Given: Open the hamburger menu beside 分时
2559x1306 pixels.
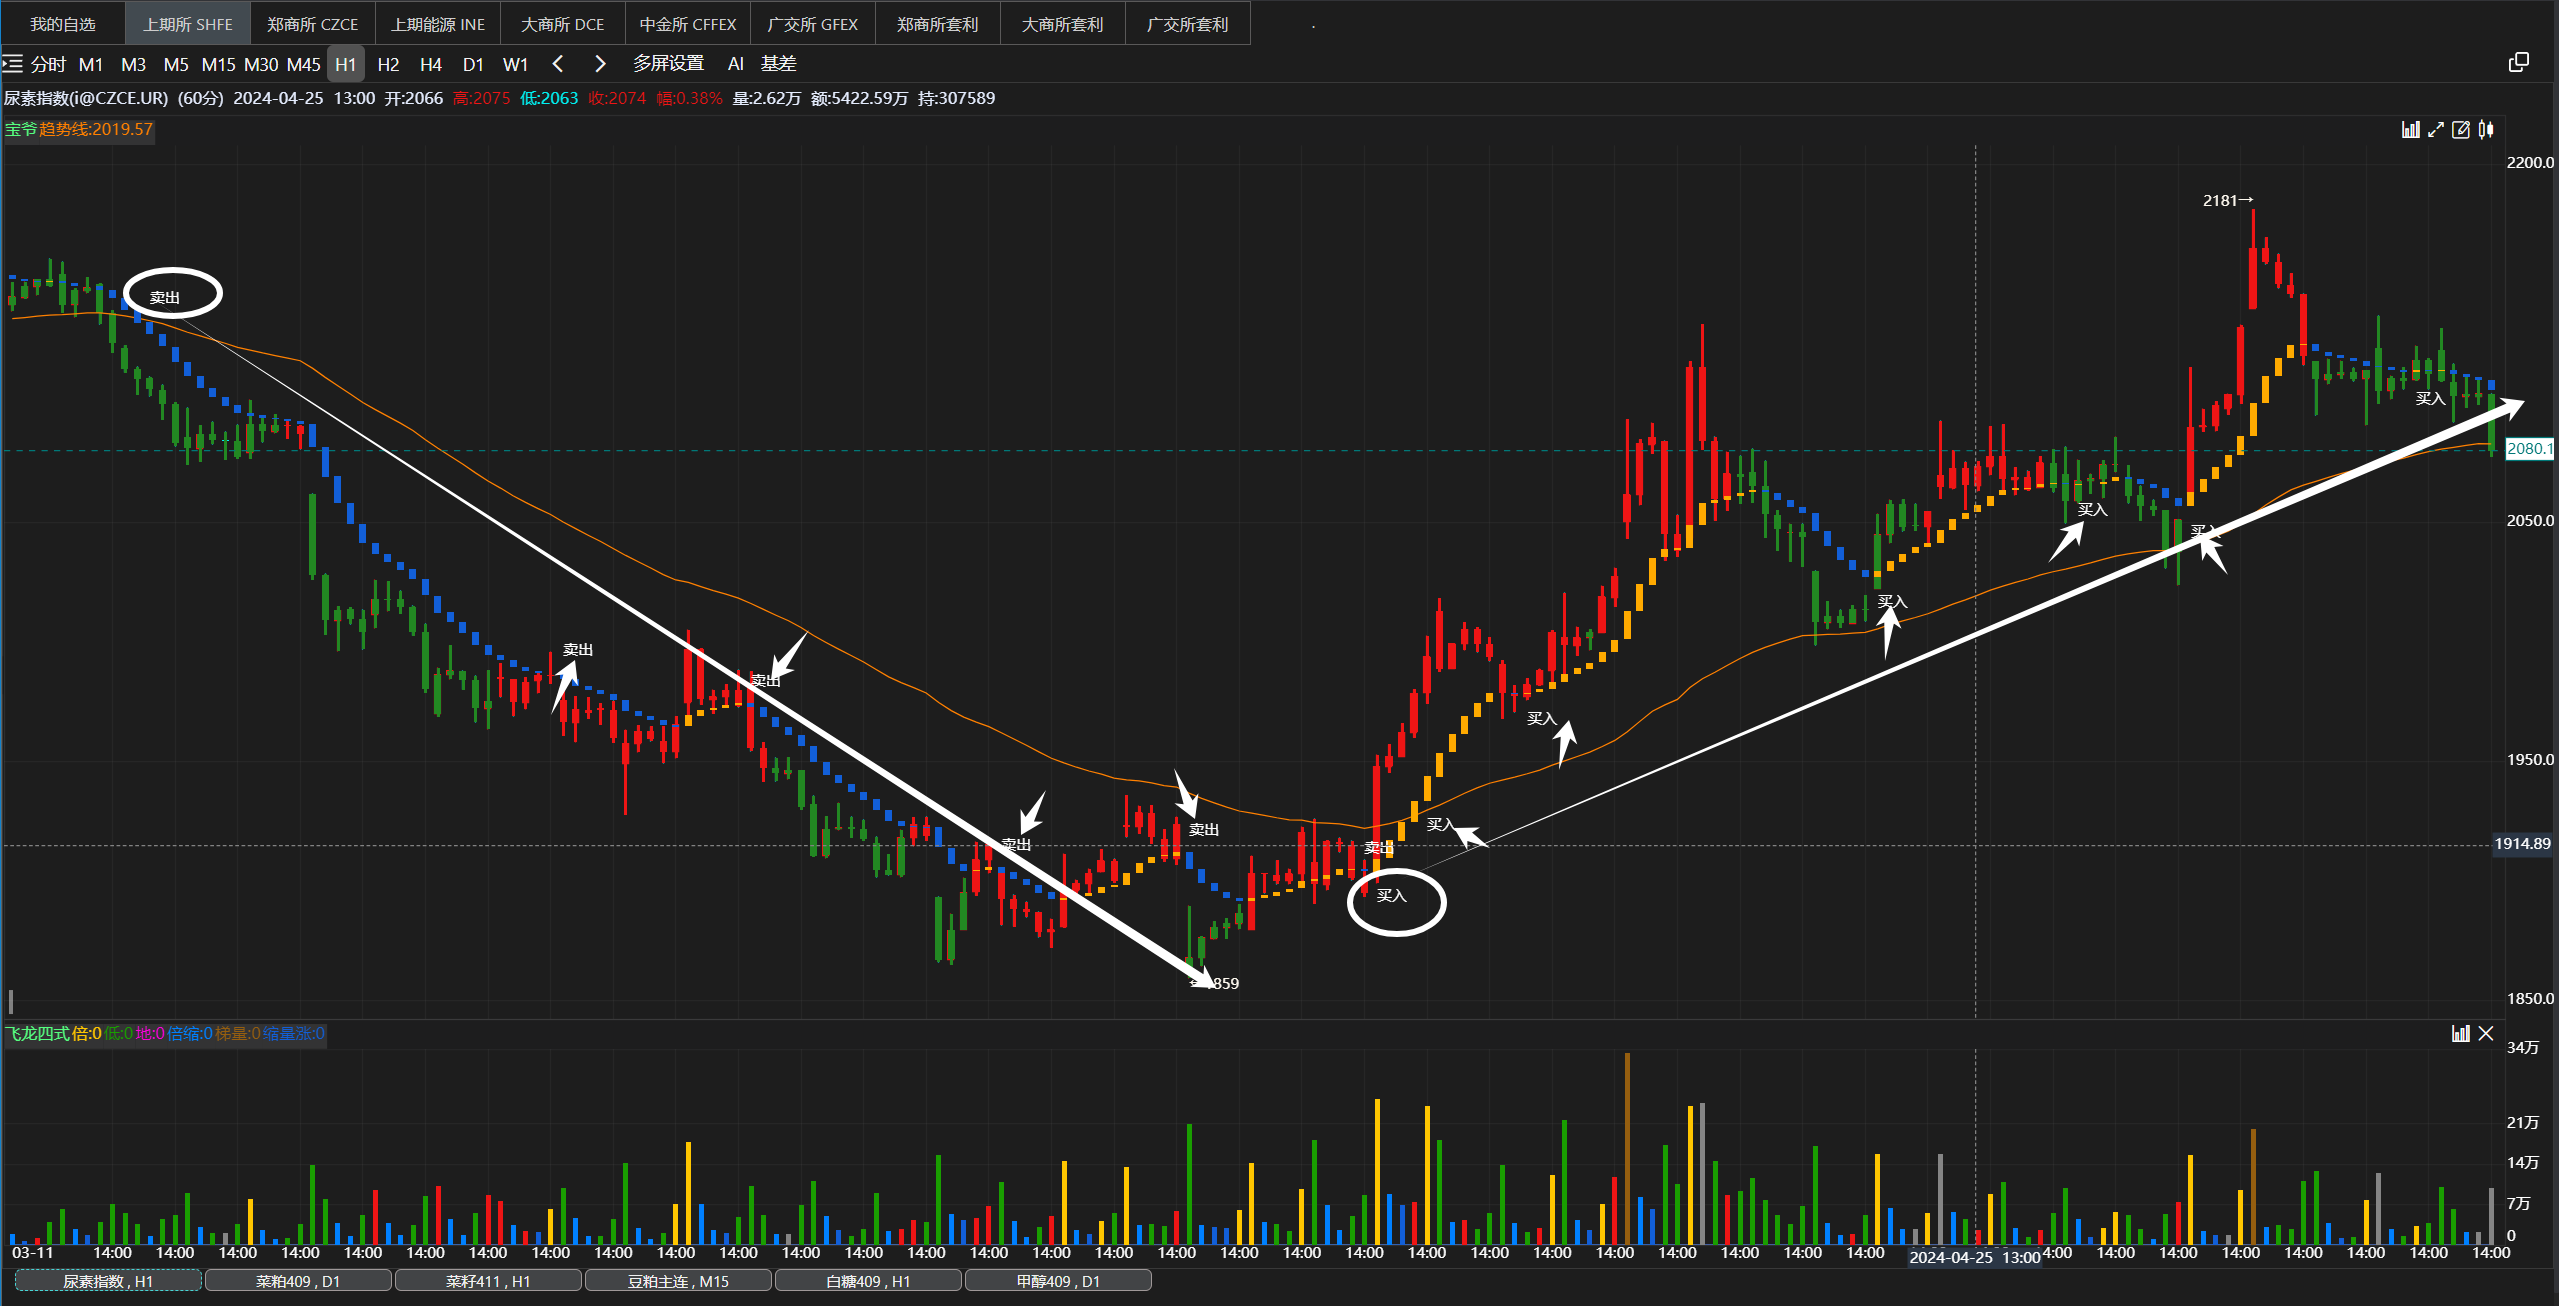Looking at the screenshot, I should point(12,64).
